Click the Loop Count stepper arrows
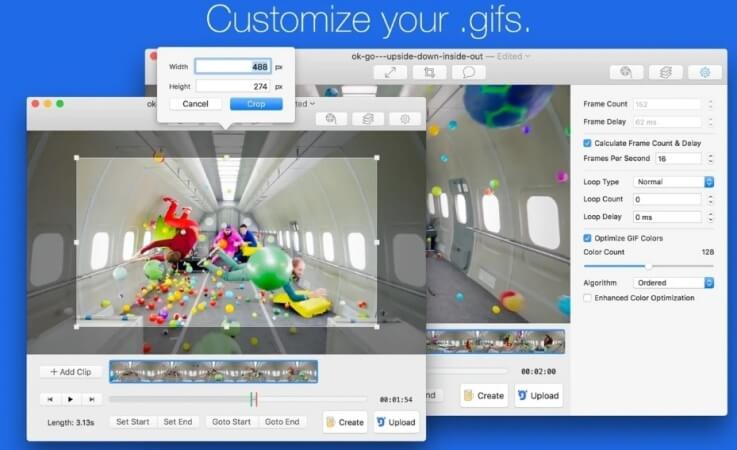This screenshot has height=450, width=737. coord(710,199)
